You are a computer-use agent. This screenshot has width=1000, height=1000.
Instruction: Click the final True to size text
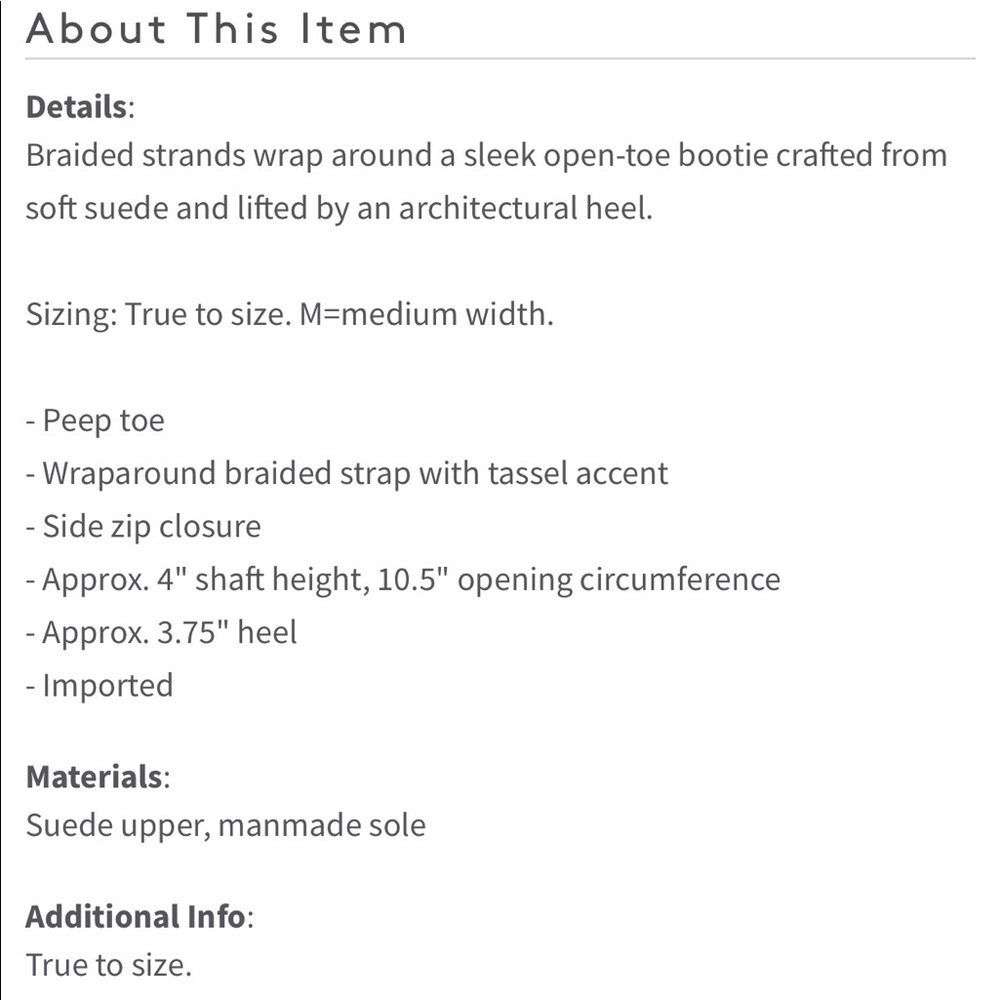(x=108, y=965)
